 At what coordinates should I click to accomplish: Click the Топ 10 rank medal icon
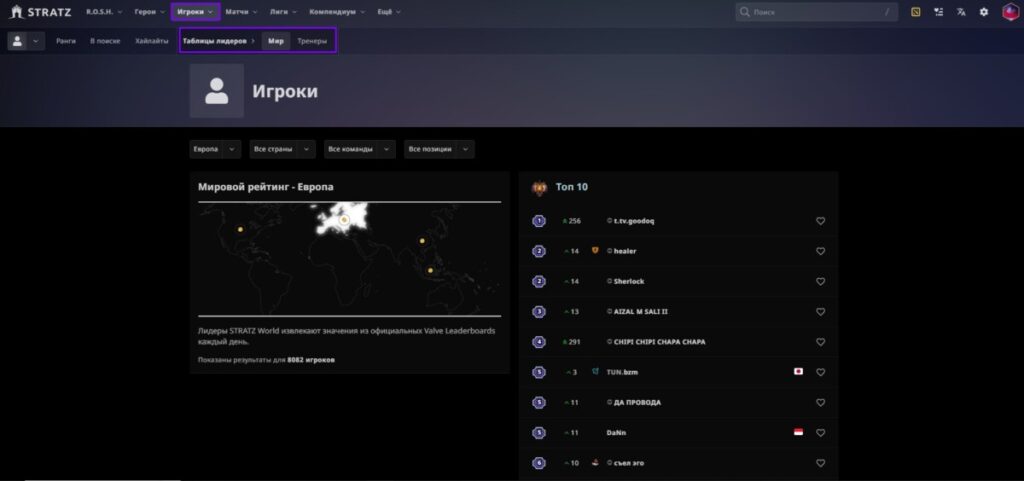click(x=539, y=188)
